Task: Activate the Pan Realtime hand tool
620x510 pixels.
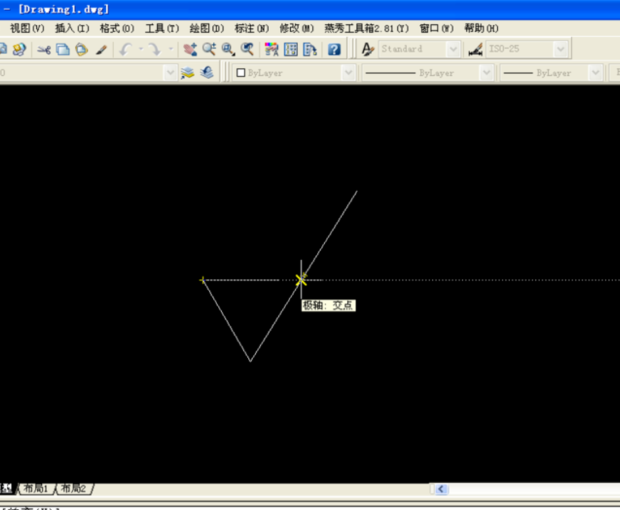Action: coord(190,49)
